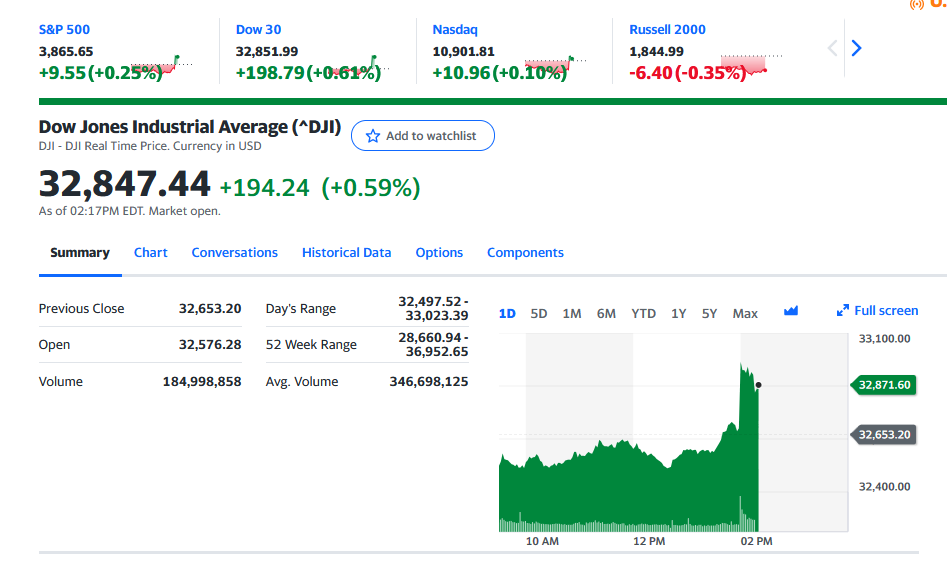
Task: Click the +194.24 price change
Action: (x=265, y=188)
